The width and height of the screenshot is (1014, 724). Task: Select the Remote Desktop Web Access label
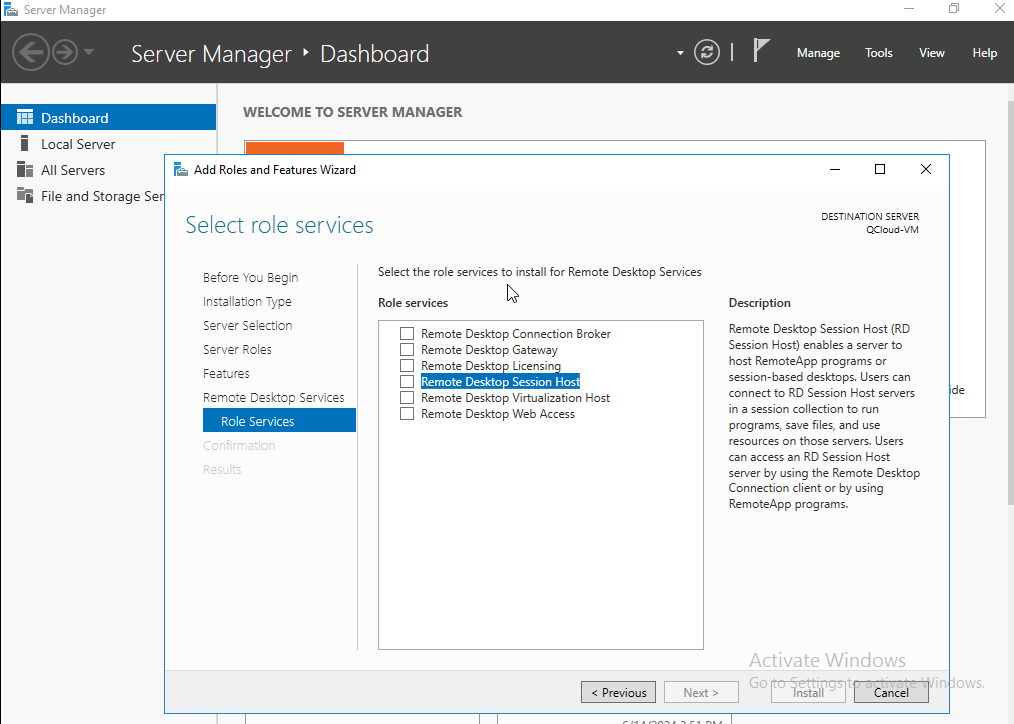tap(498, 414)
